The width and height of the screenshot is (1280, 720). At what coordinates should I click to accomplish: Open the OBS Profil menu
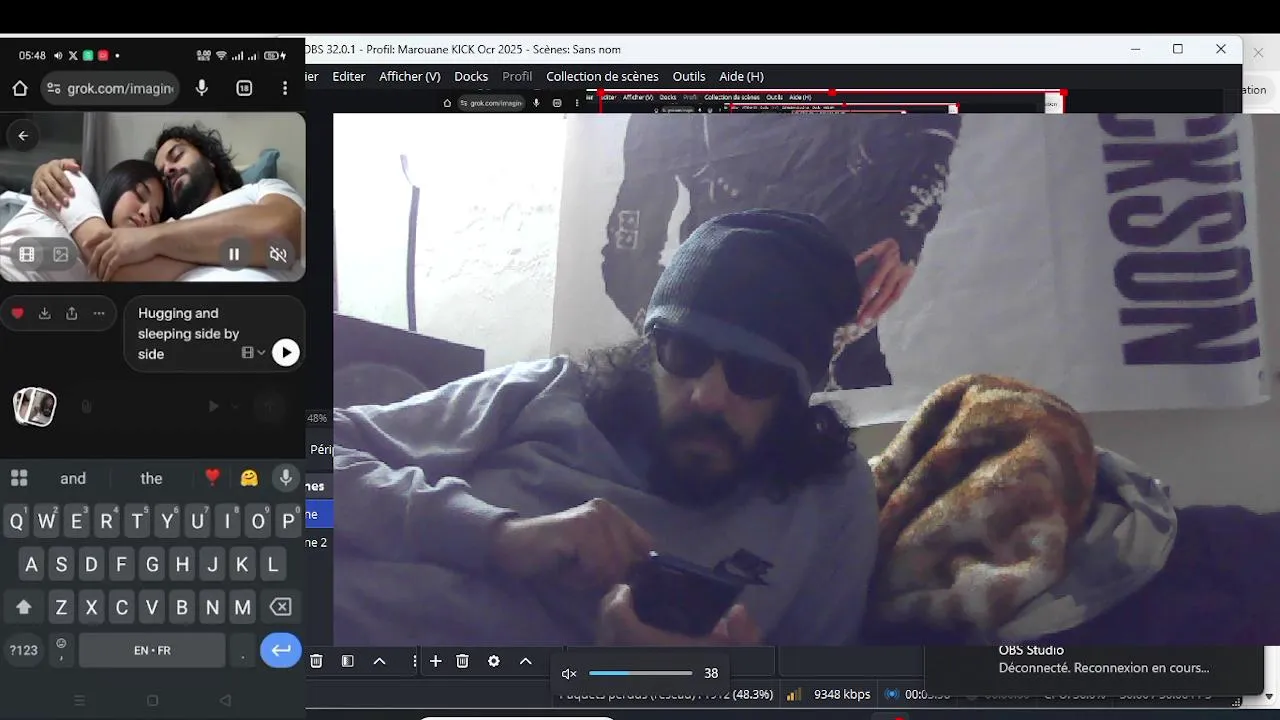coord(517,76)
